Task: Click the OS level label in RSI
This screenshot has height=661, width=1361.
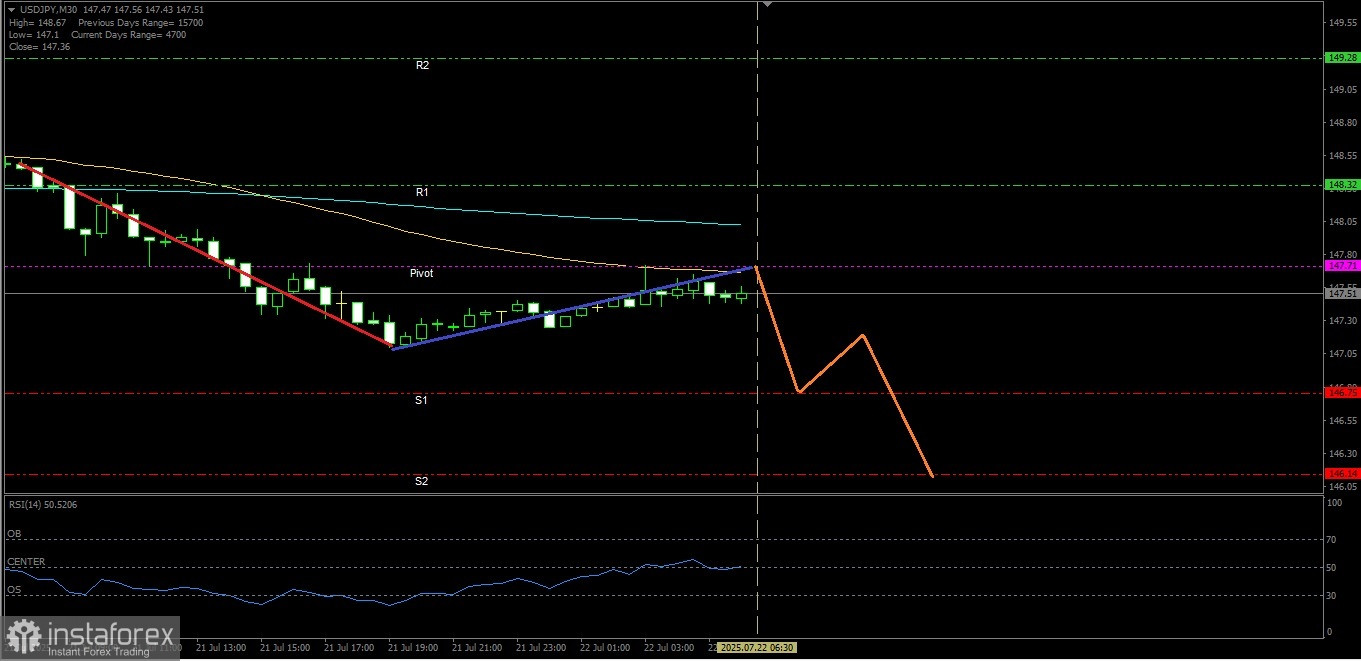Action: [14, 590]
